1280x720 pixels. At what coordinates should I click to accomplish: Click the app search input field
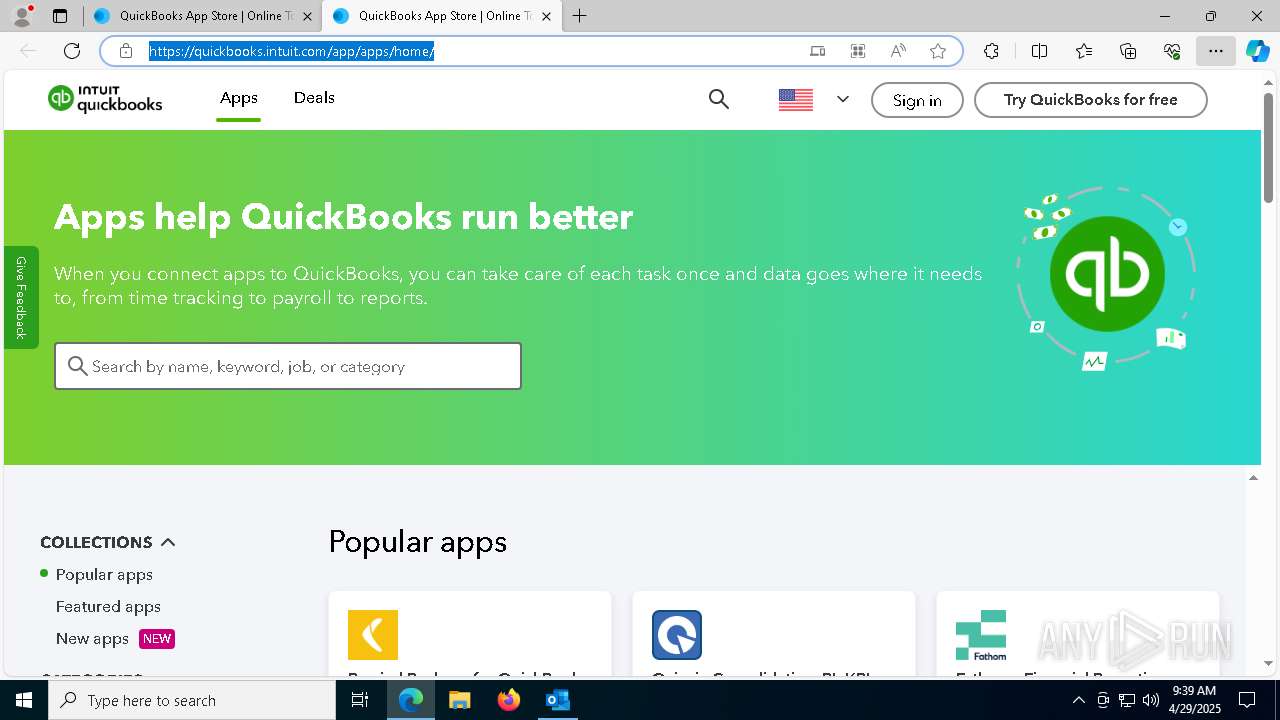tap(288, 366)
